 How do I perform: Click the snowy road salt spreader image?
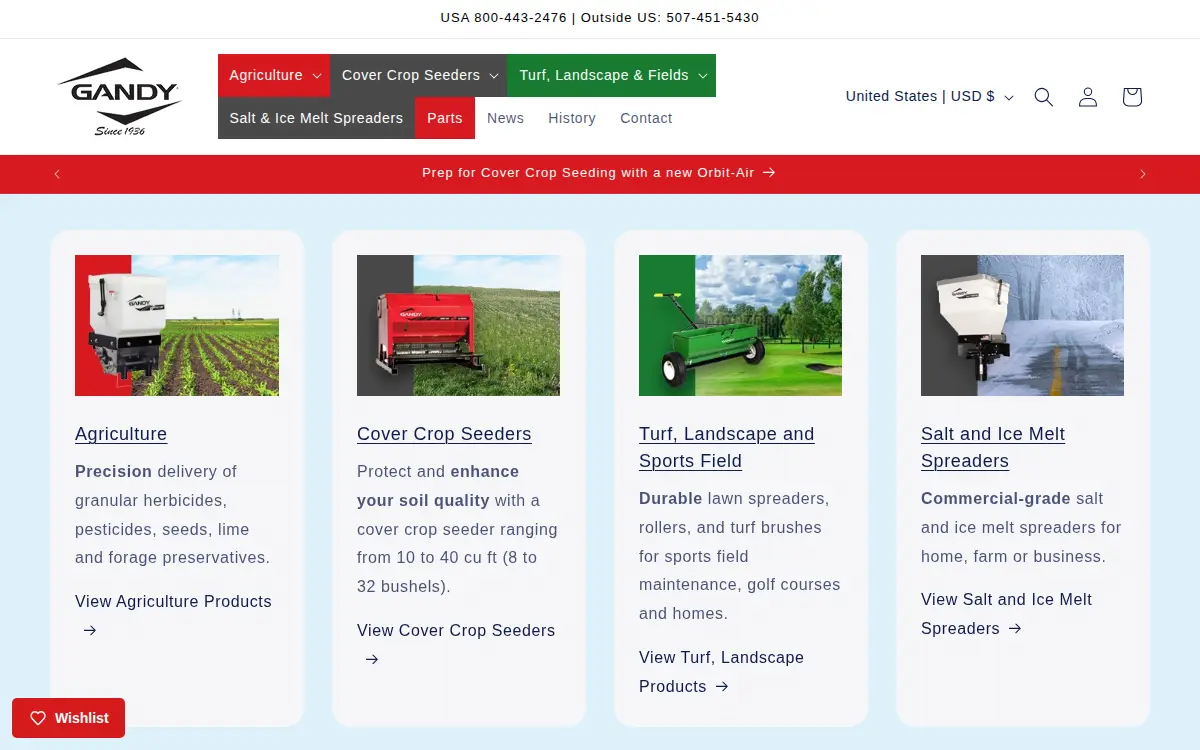click(x=1022, y=325)
